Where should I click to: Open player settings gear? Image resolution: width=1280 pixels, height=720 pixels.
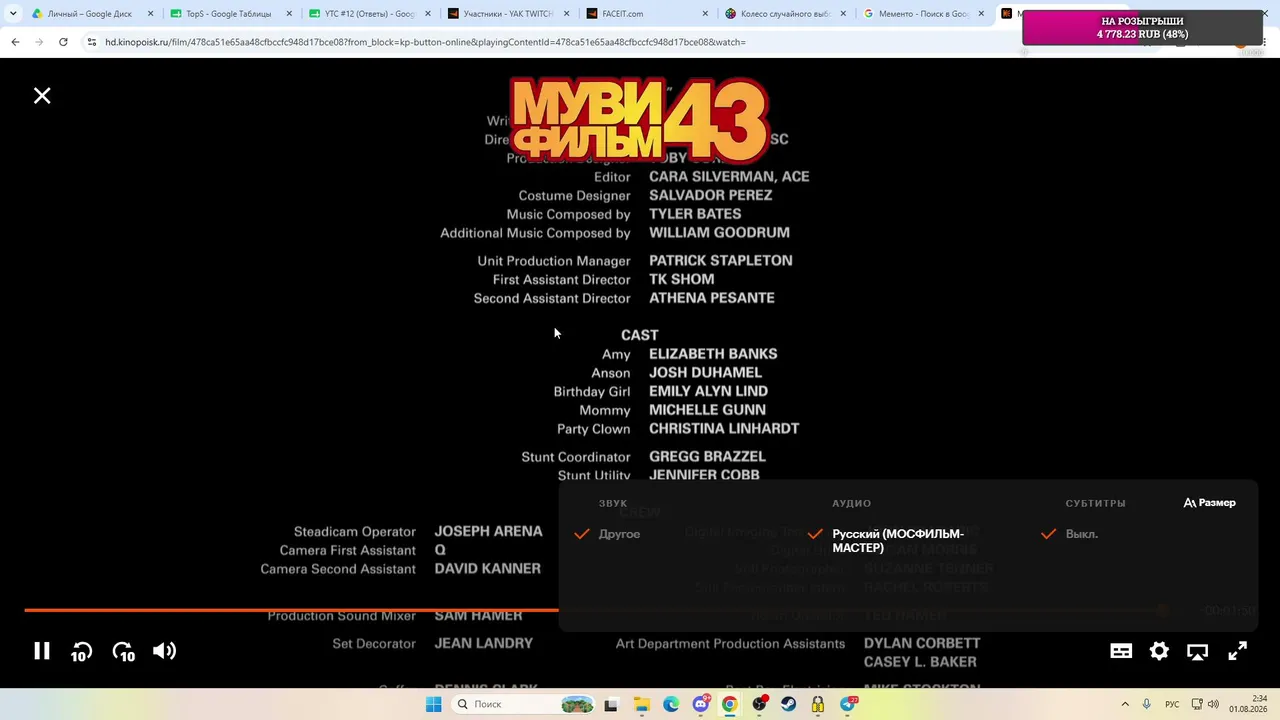click(x=1159, y=651)
